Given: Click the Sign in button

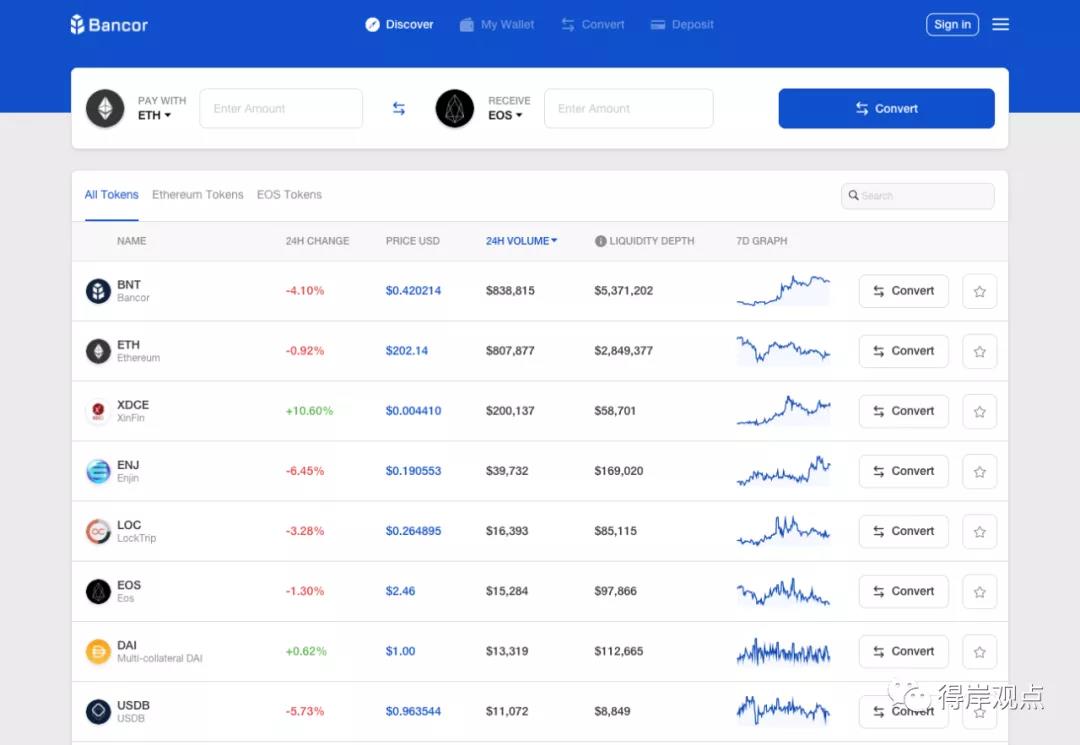Looking at the screenshot, I should pyautogui.click(x=952, y=25).
